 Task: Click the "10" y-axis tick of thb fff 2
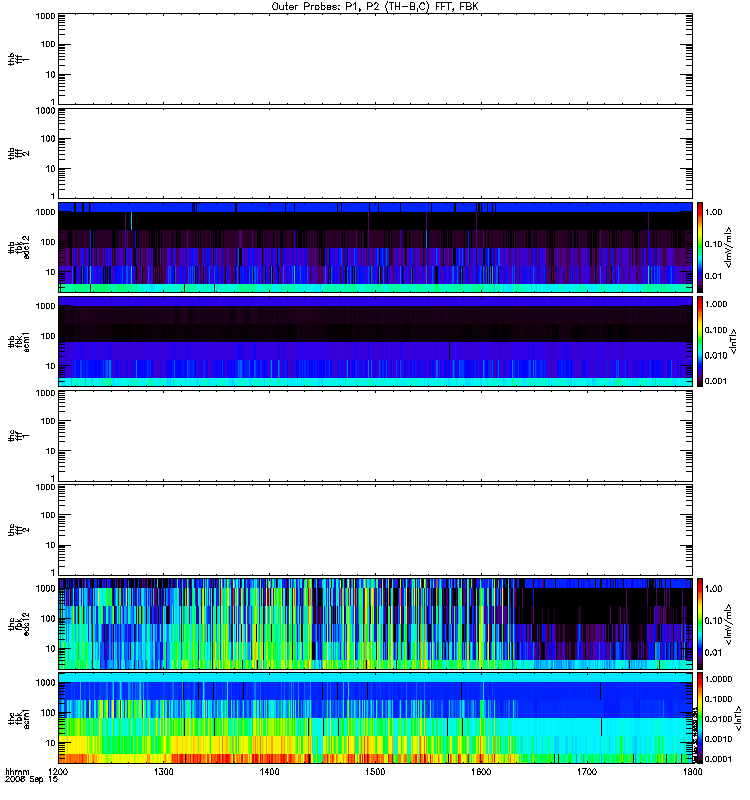pos(51,169)
